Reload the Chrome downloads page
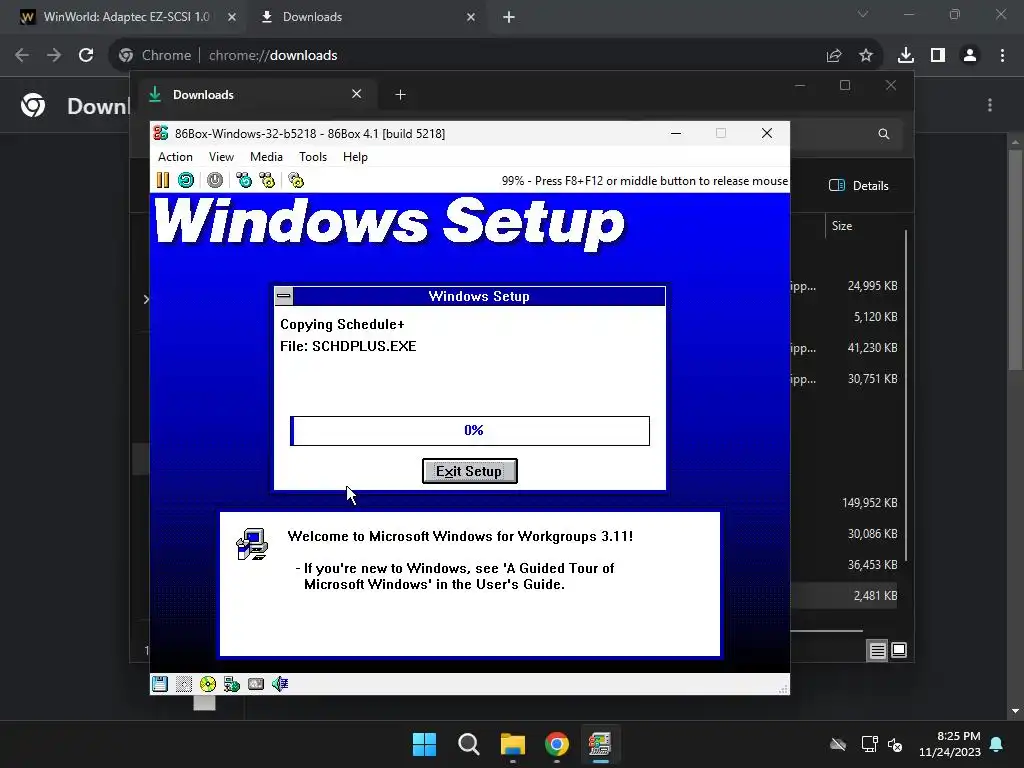Image resolution: width=1024 pixels, height=768 pixels. pyautogui.click(x=86, y=56)
